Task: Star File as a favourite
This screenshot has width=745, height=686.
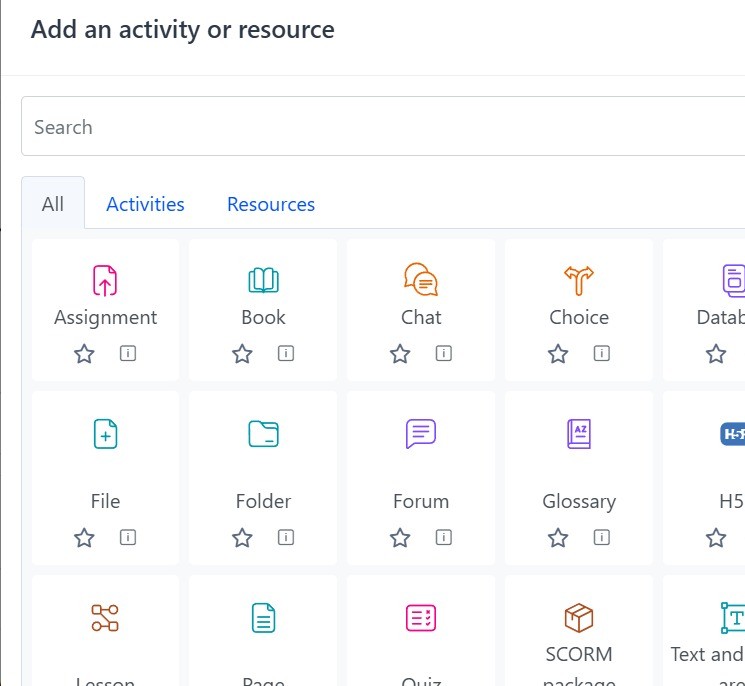Action: click(84, 538)
